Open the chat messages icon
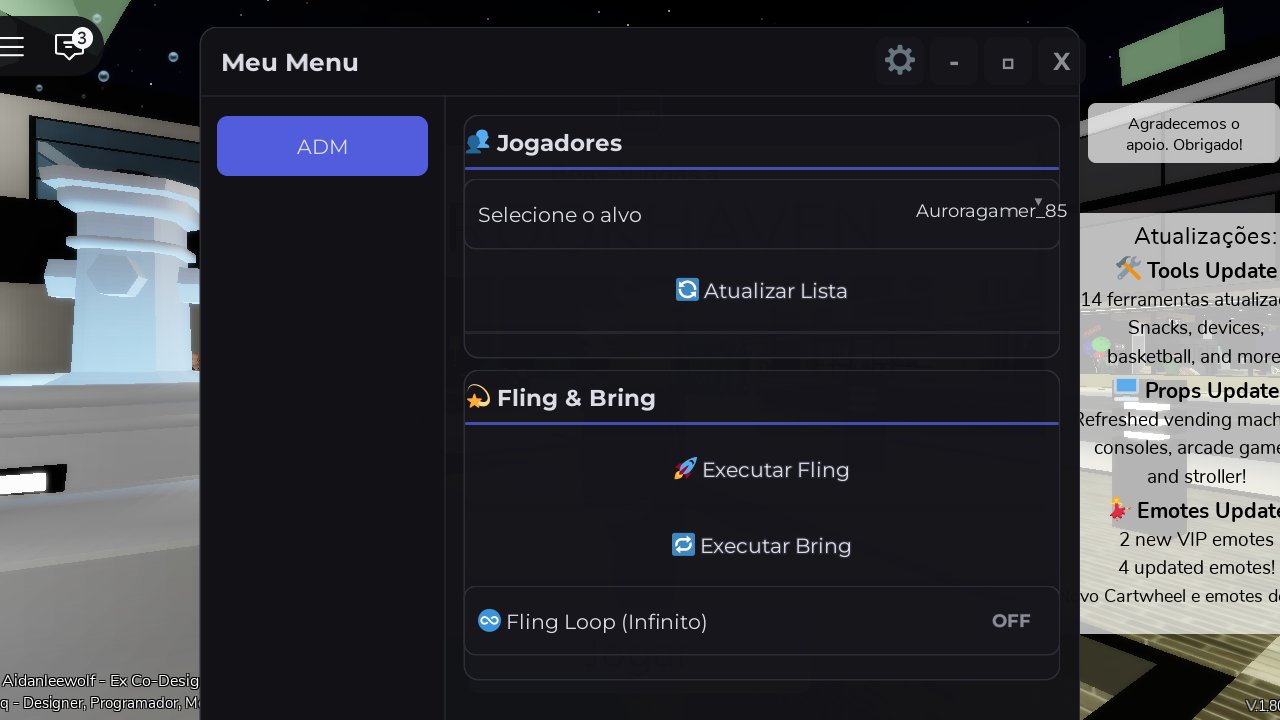Screen dimensions: 1280x720 69,45
